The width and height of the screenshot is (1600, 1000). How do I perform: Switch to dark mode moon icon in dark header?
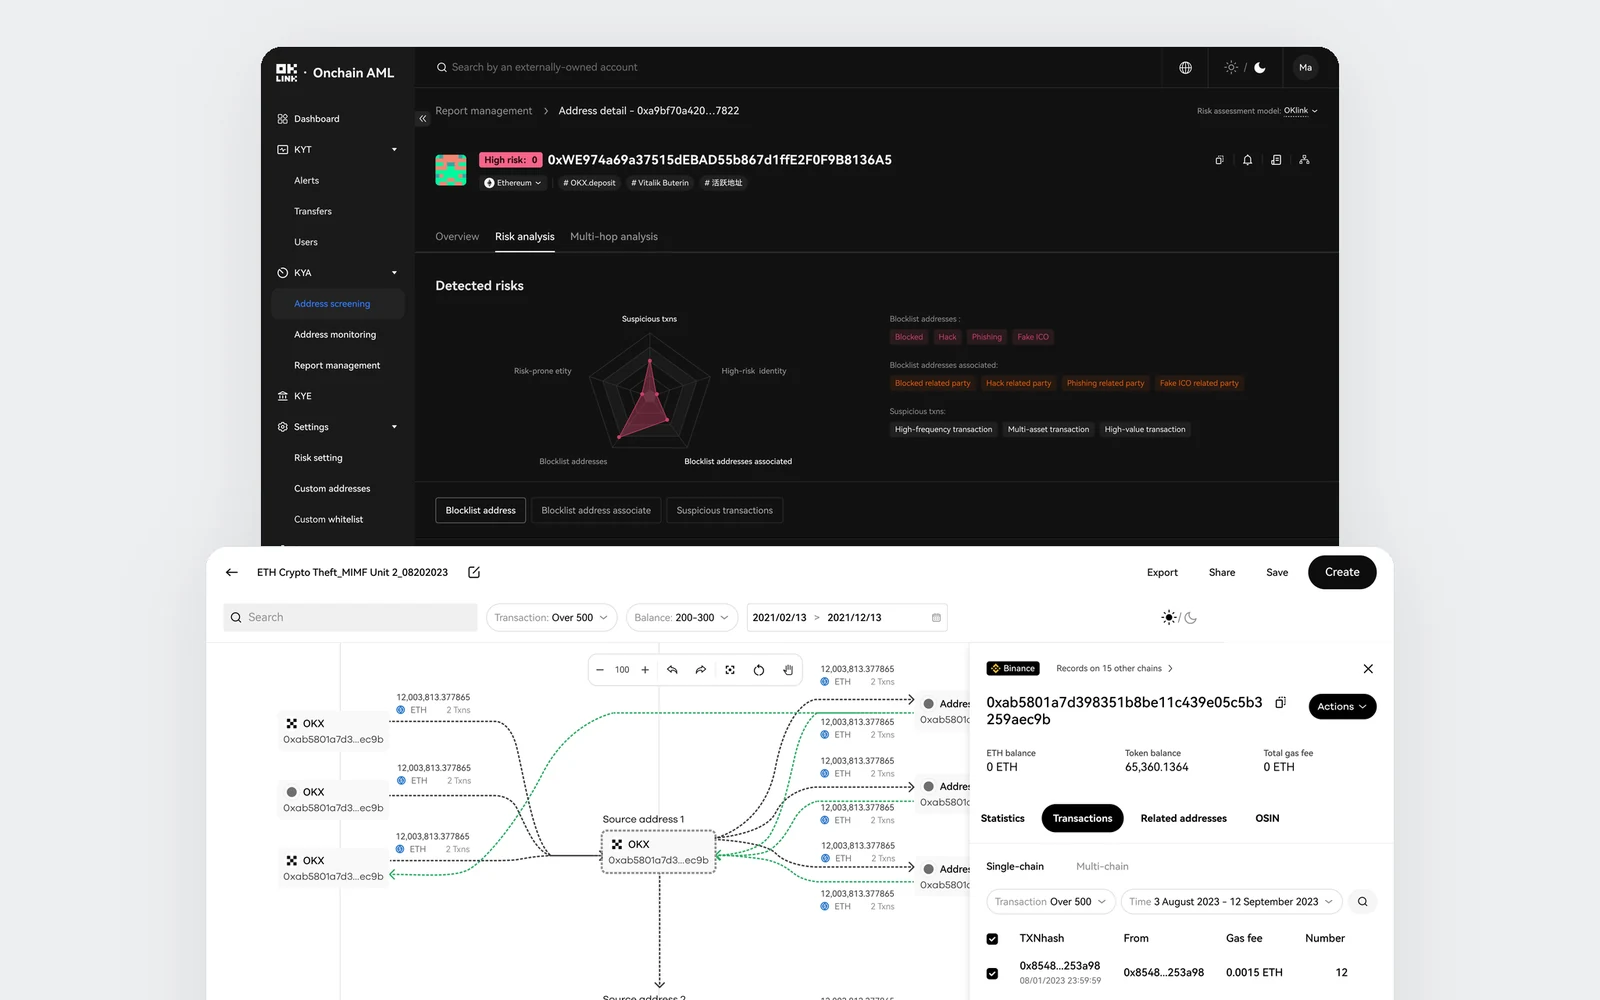1260,68
